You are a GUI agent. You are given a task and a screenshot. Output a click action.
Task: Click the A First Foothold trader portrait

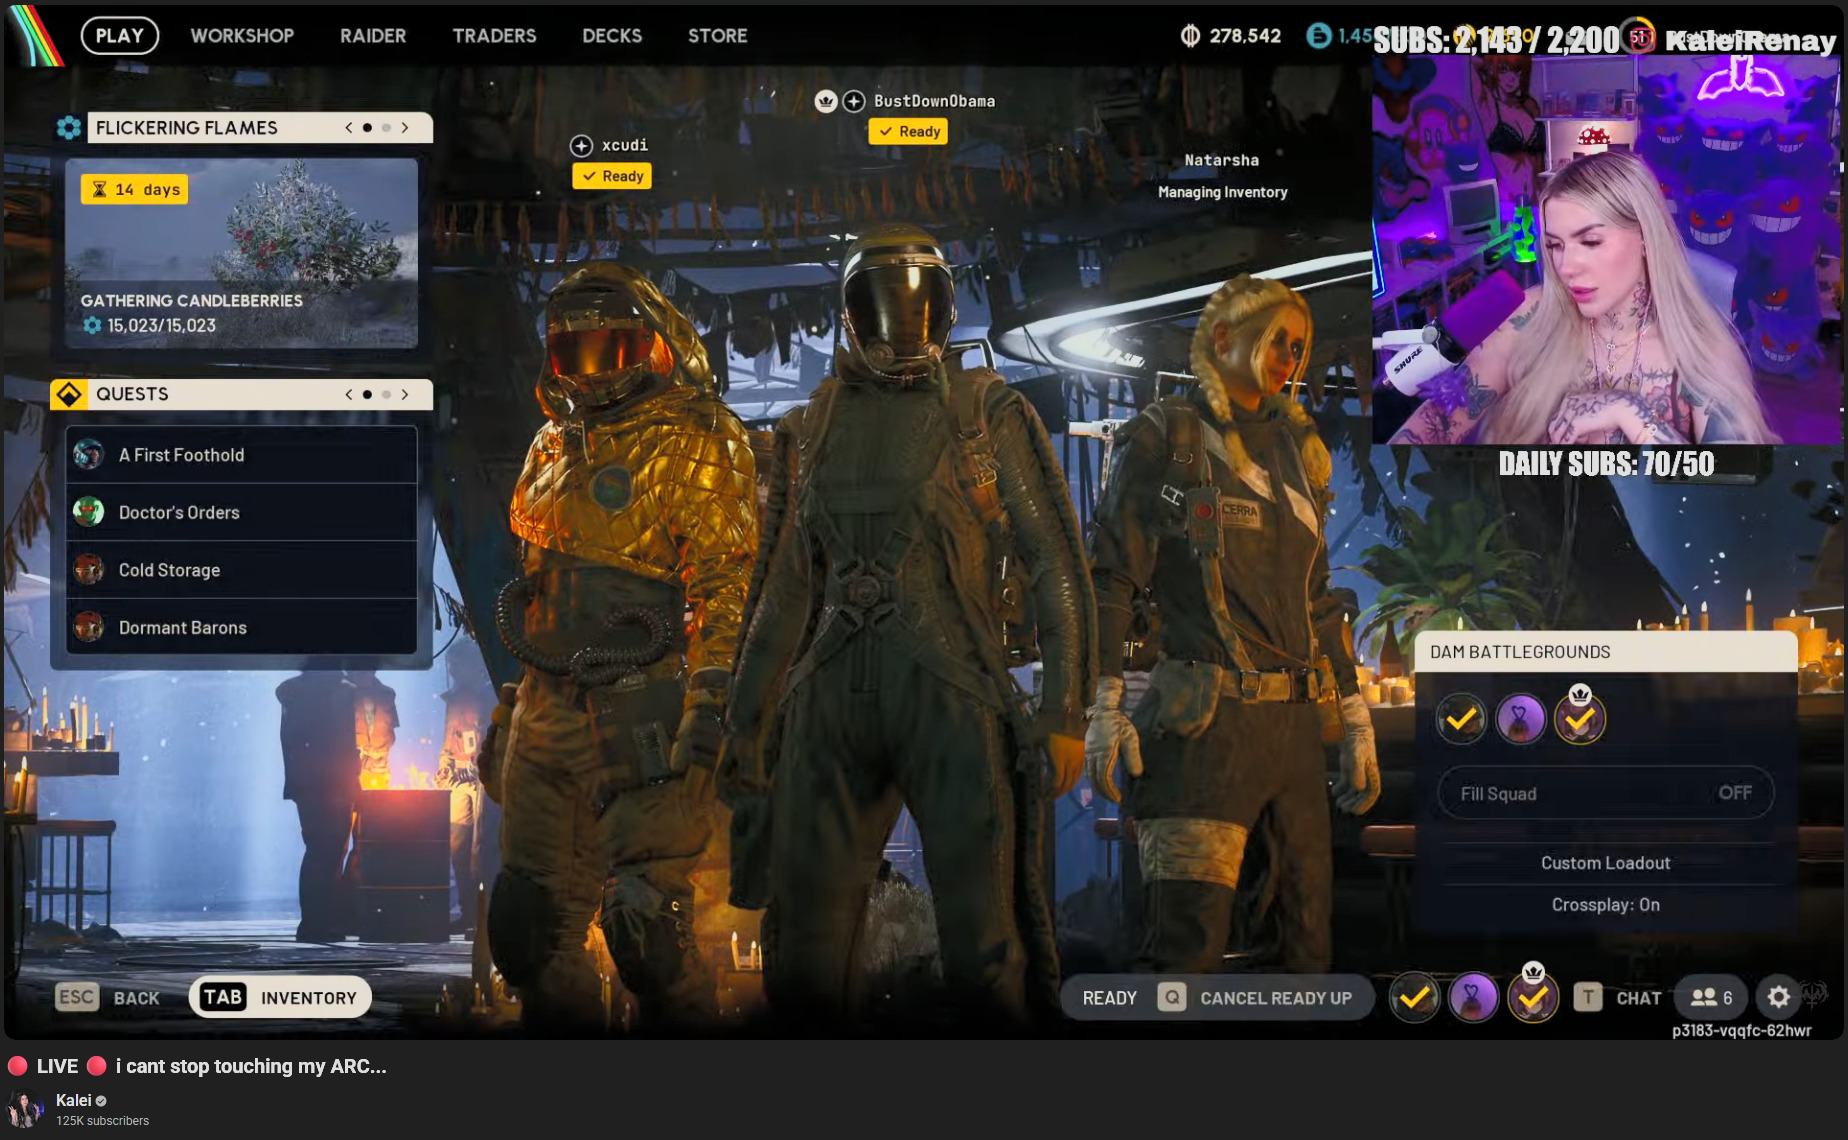[89, 455]
